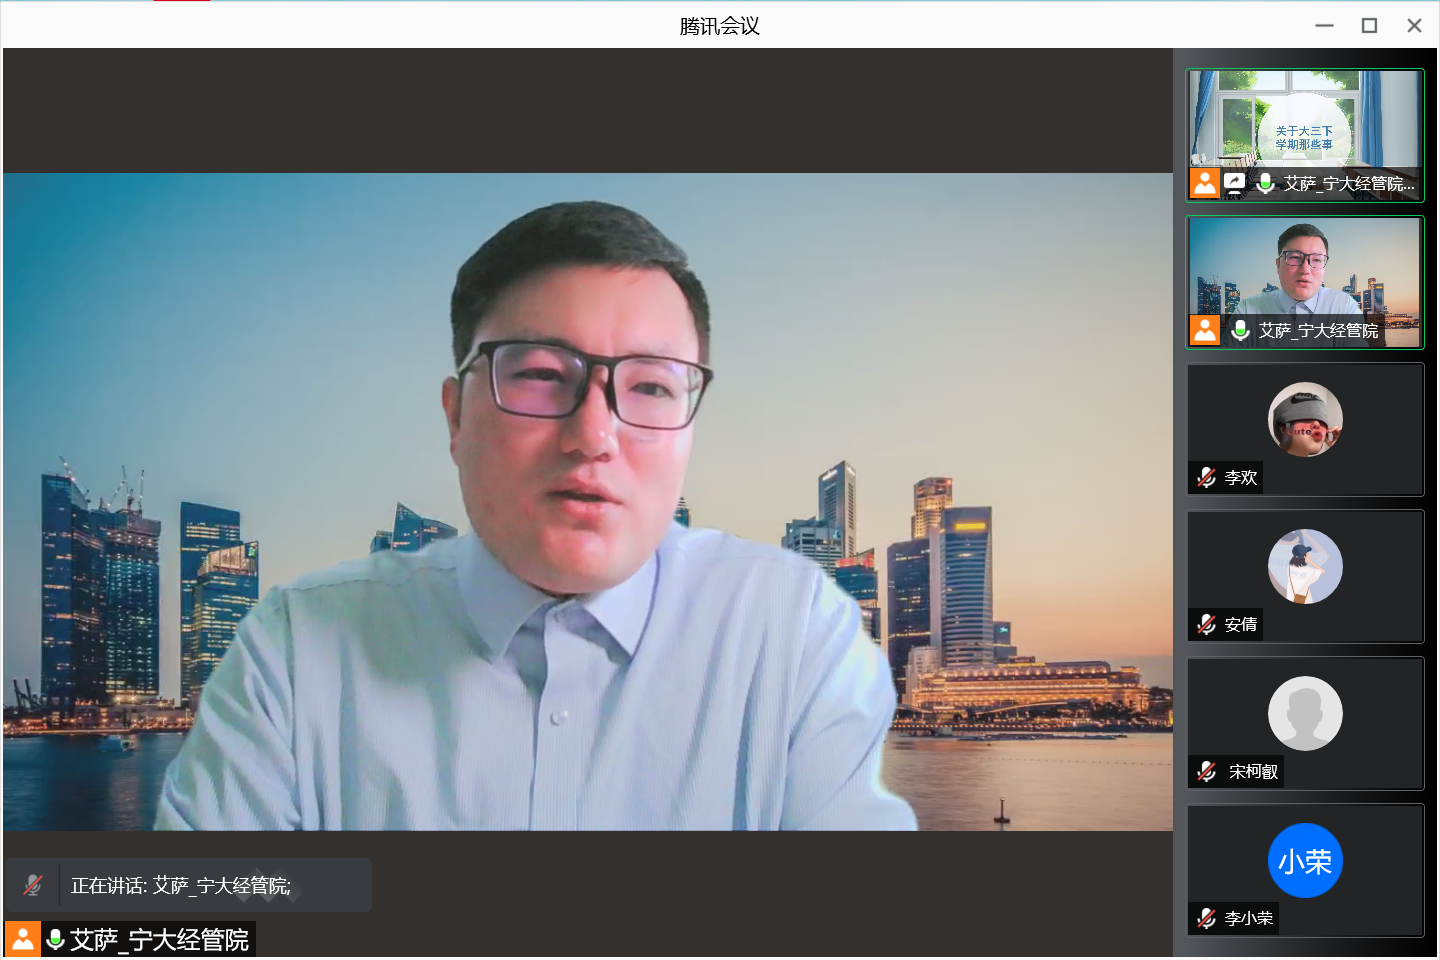Click the green microphone icon on the presenter's camera thumbnail

pos(1240,330)
